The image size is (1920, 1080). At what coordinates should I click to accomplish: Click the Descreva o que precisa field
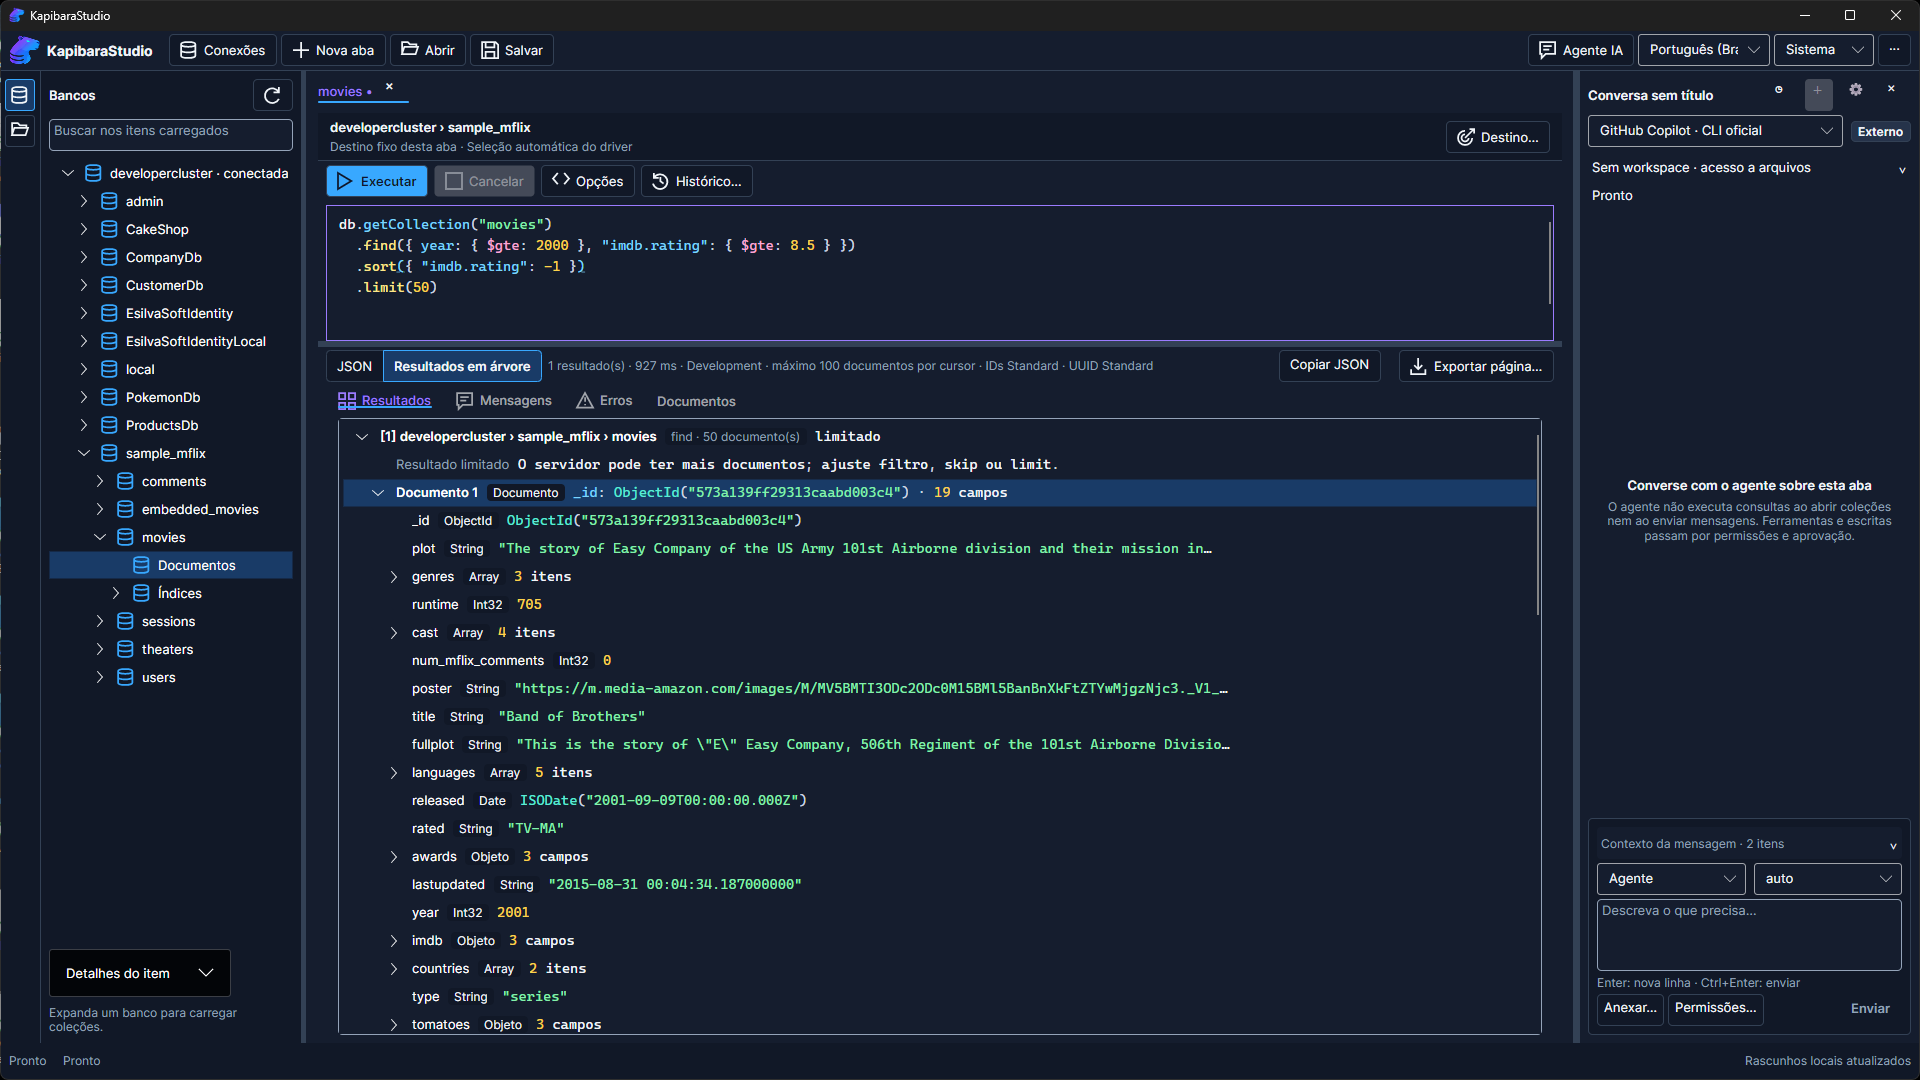pyautogui.click(x=1749, y=935)
